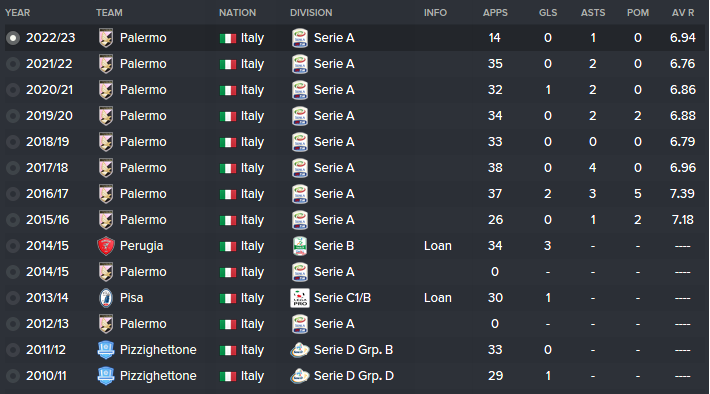This screenshot has height=394, width=710.
Task: Open the Pisa team link
Action: pyautogui.click(x=131, y=298)
